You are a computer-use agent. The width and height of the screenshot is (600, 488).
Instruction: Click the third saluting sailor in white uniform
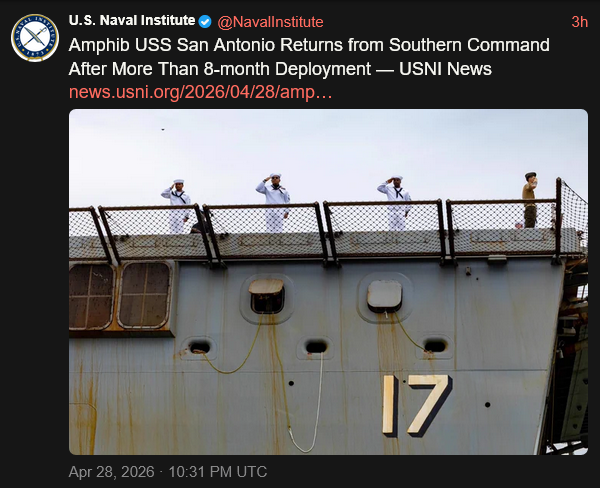pos(395,203)
